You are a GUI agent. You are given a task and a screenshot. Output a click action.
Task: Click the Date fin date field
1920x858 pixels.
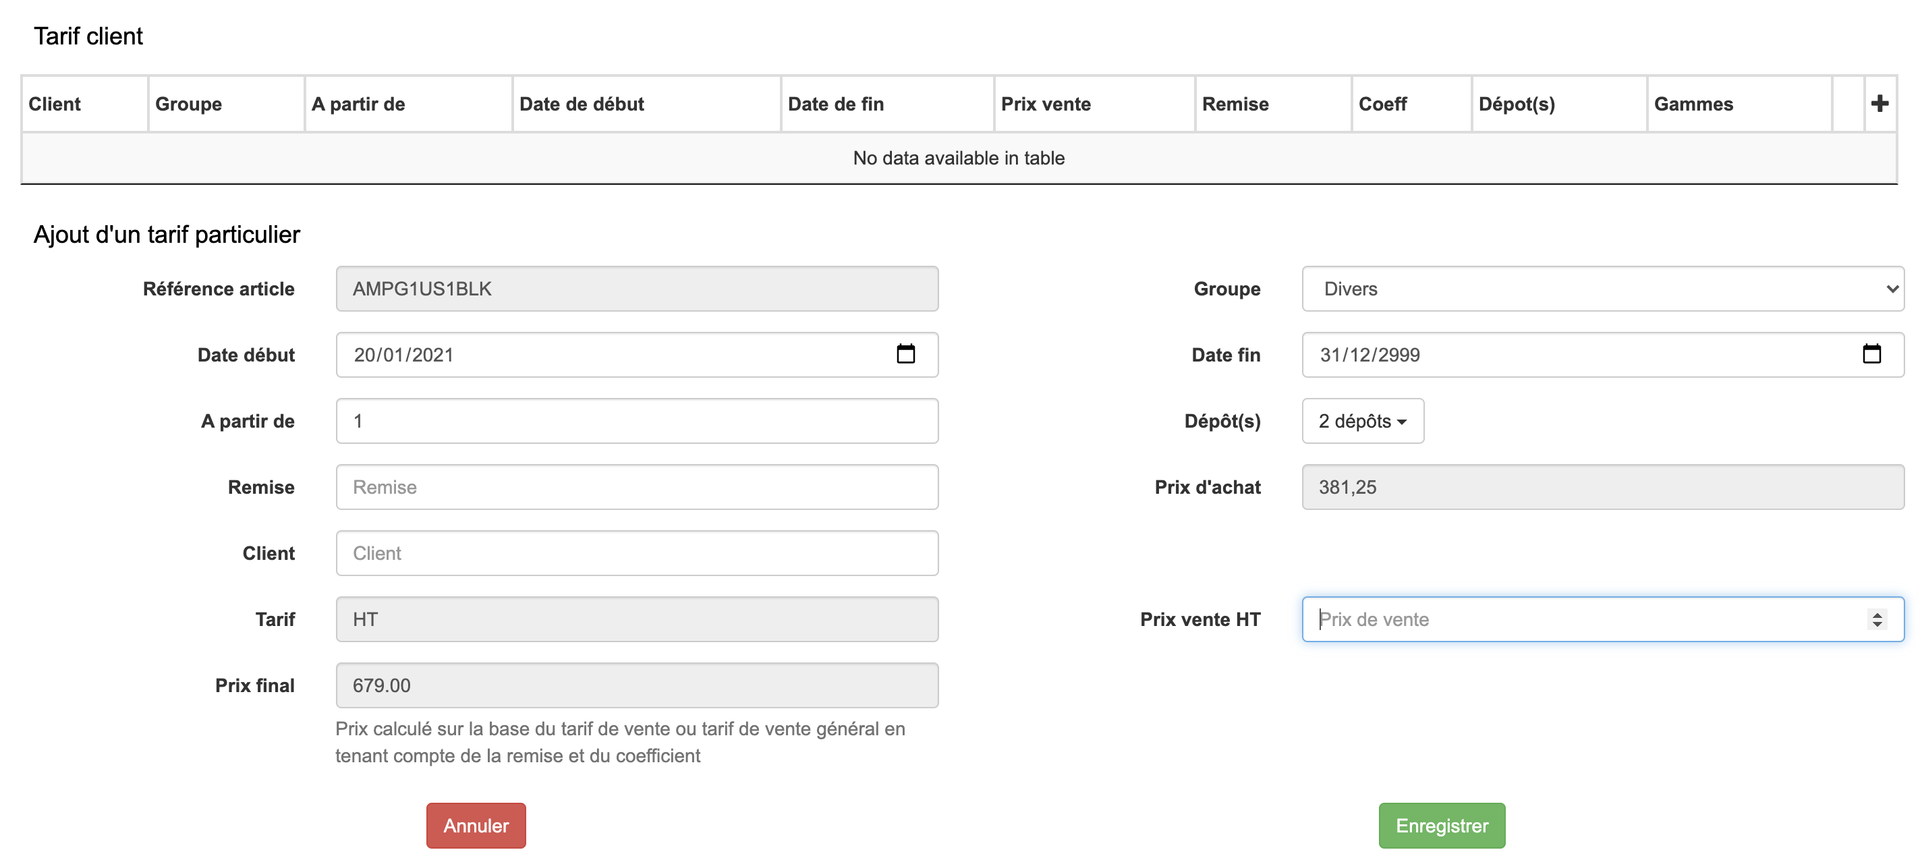pos(1570,355)
